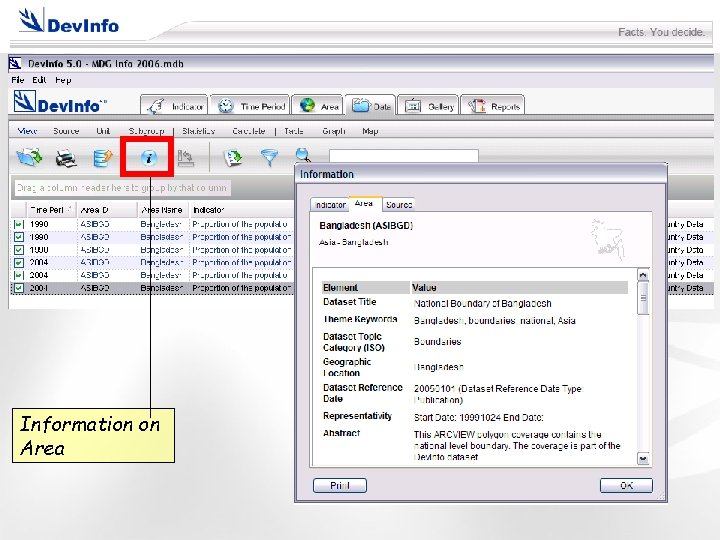The width and height of the screenshot is (720, 540).
Task: Click the green export sheet icon
Action: [x=233, y=158]
